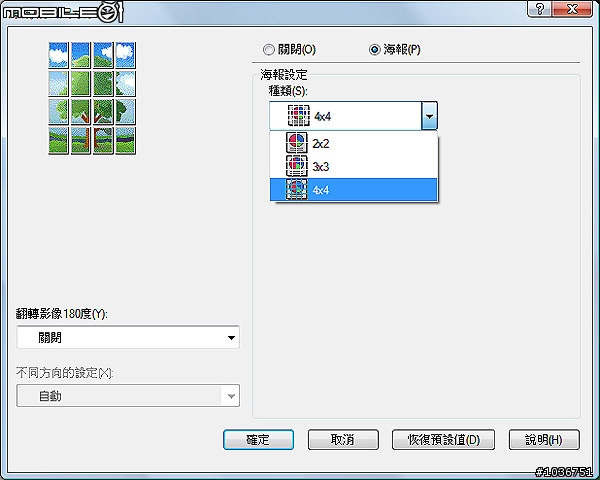This screenshot has width=600, height=480.
Task: Click 恢復預設值(D) to restore defaults
Action: pyautogui.click(x=443, y=439)
